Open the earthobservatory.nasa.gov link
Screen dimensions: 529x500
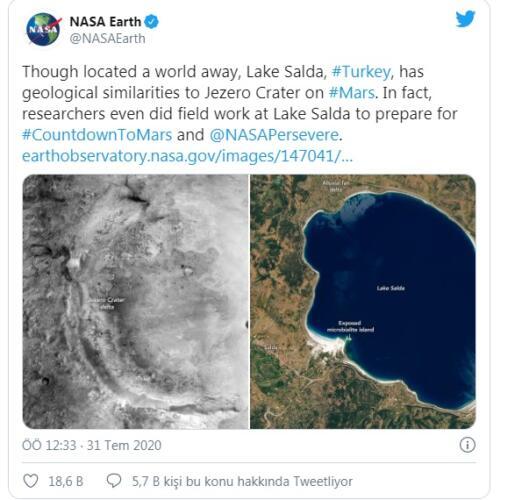tap(187, 156)
